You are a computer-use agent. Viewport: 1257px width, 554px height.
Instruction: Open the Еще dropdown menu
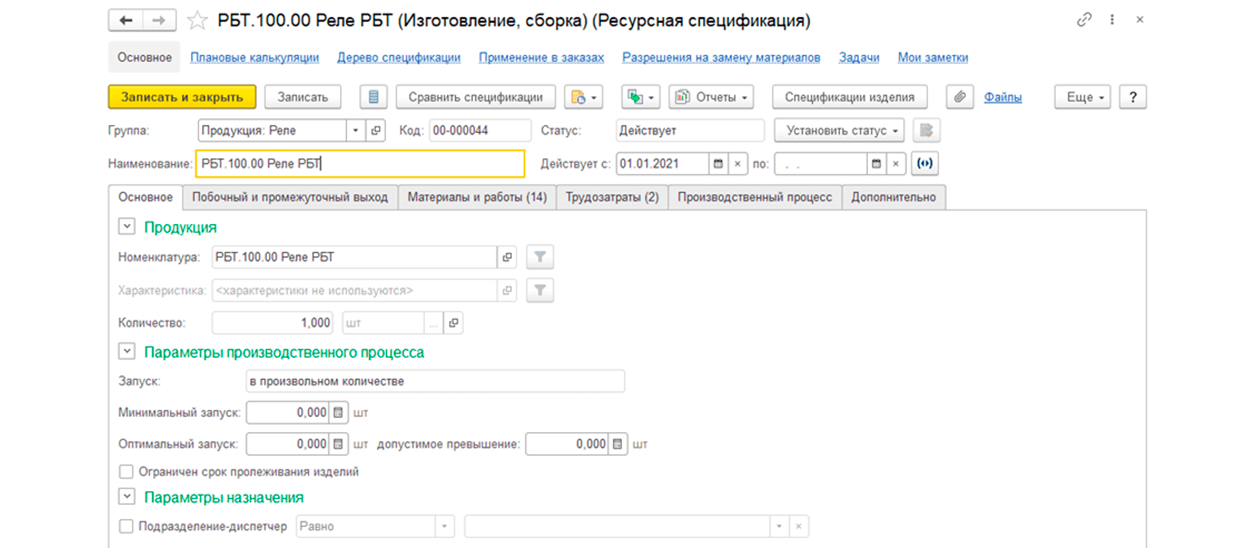coord(1083,97)
